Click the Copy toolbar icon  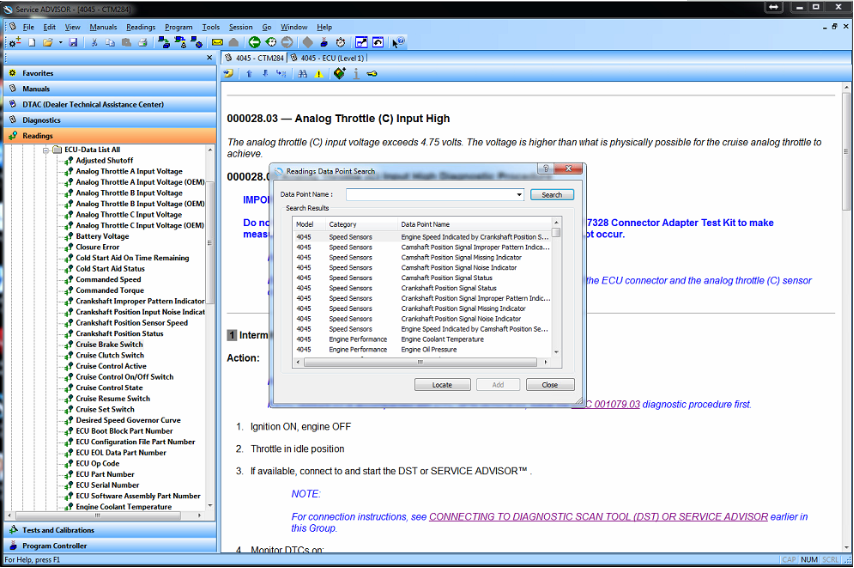tap(110, 42)
